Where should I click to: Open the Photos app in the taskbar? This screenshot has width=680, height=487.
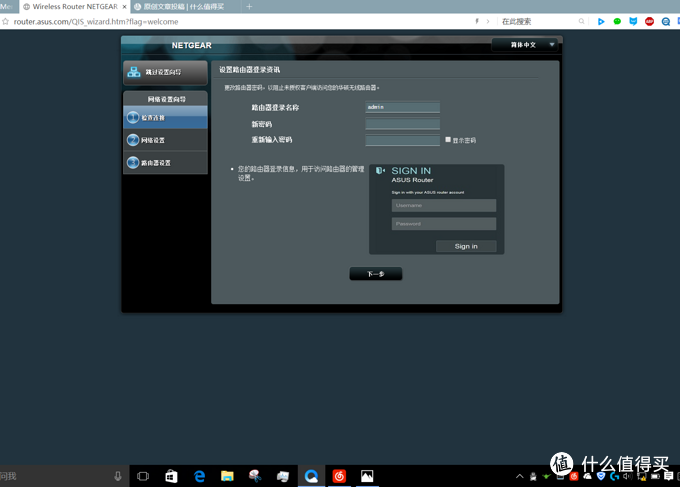(367, 476)
